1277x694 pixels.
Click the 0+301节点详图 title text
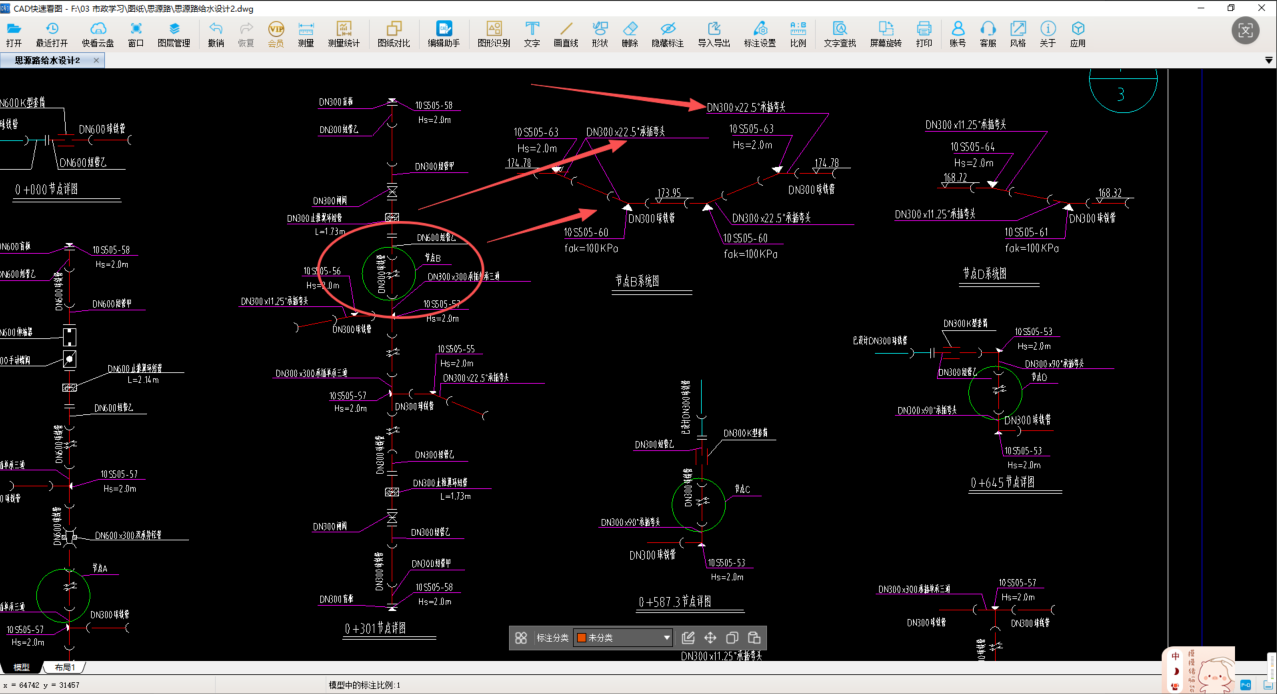pyautogui.click(x=376, y=627)
